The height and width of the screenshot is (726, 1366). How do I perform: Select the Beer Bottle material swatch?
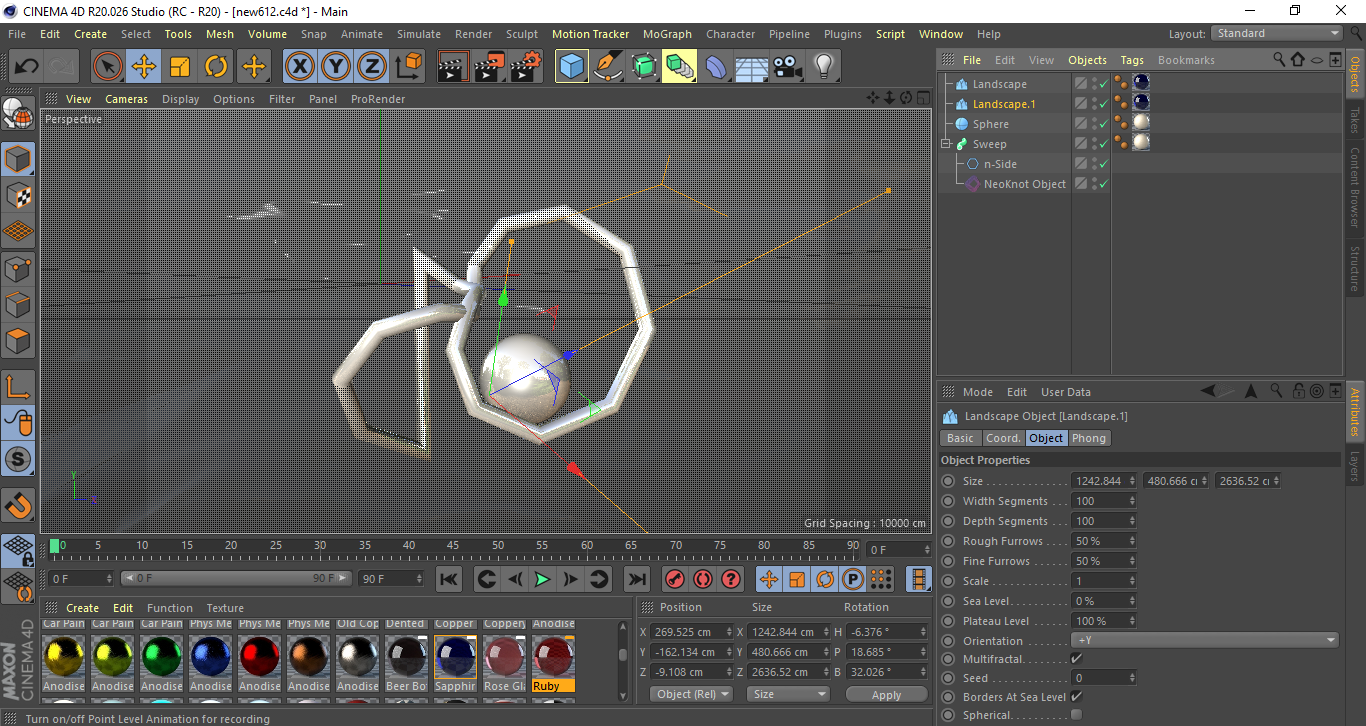pyautogui.click(x=406, y=656)
